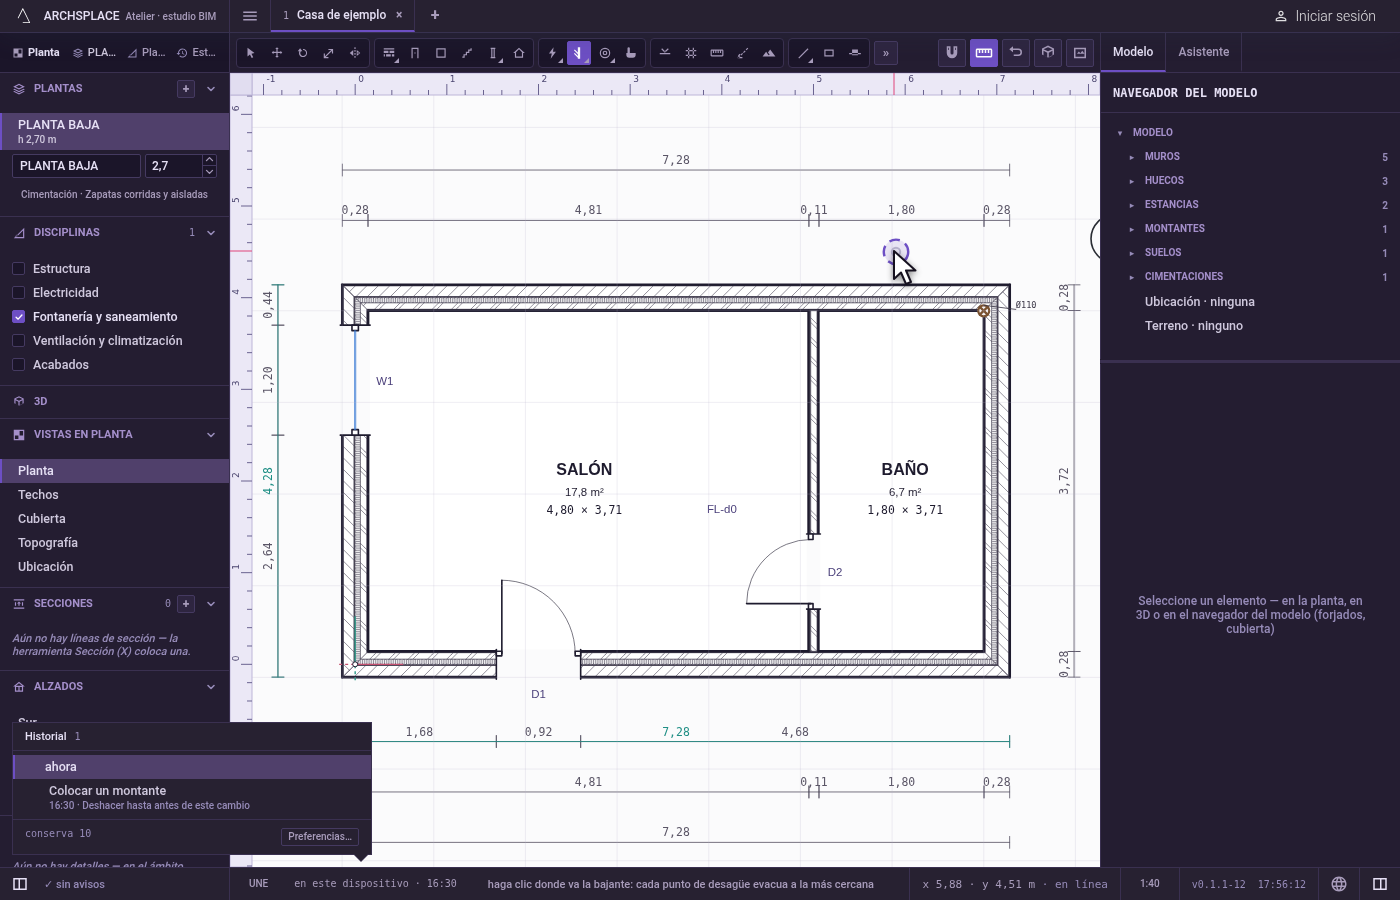Activate the move tool

click(x=277, y=53)
